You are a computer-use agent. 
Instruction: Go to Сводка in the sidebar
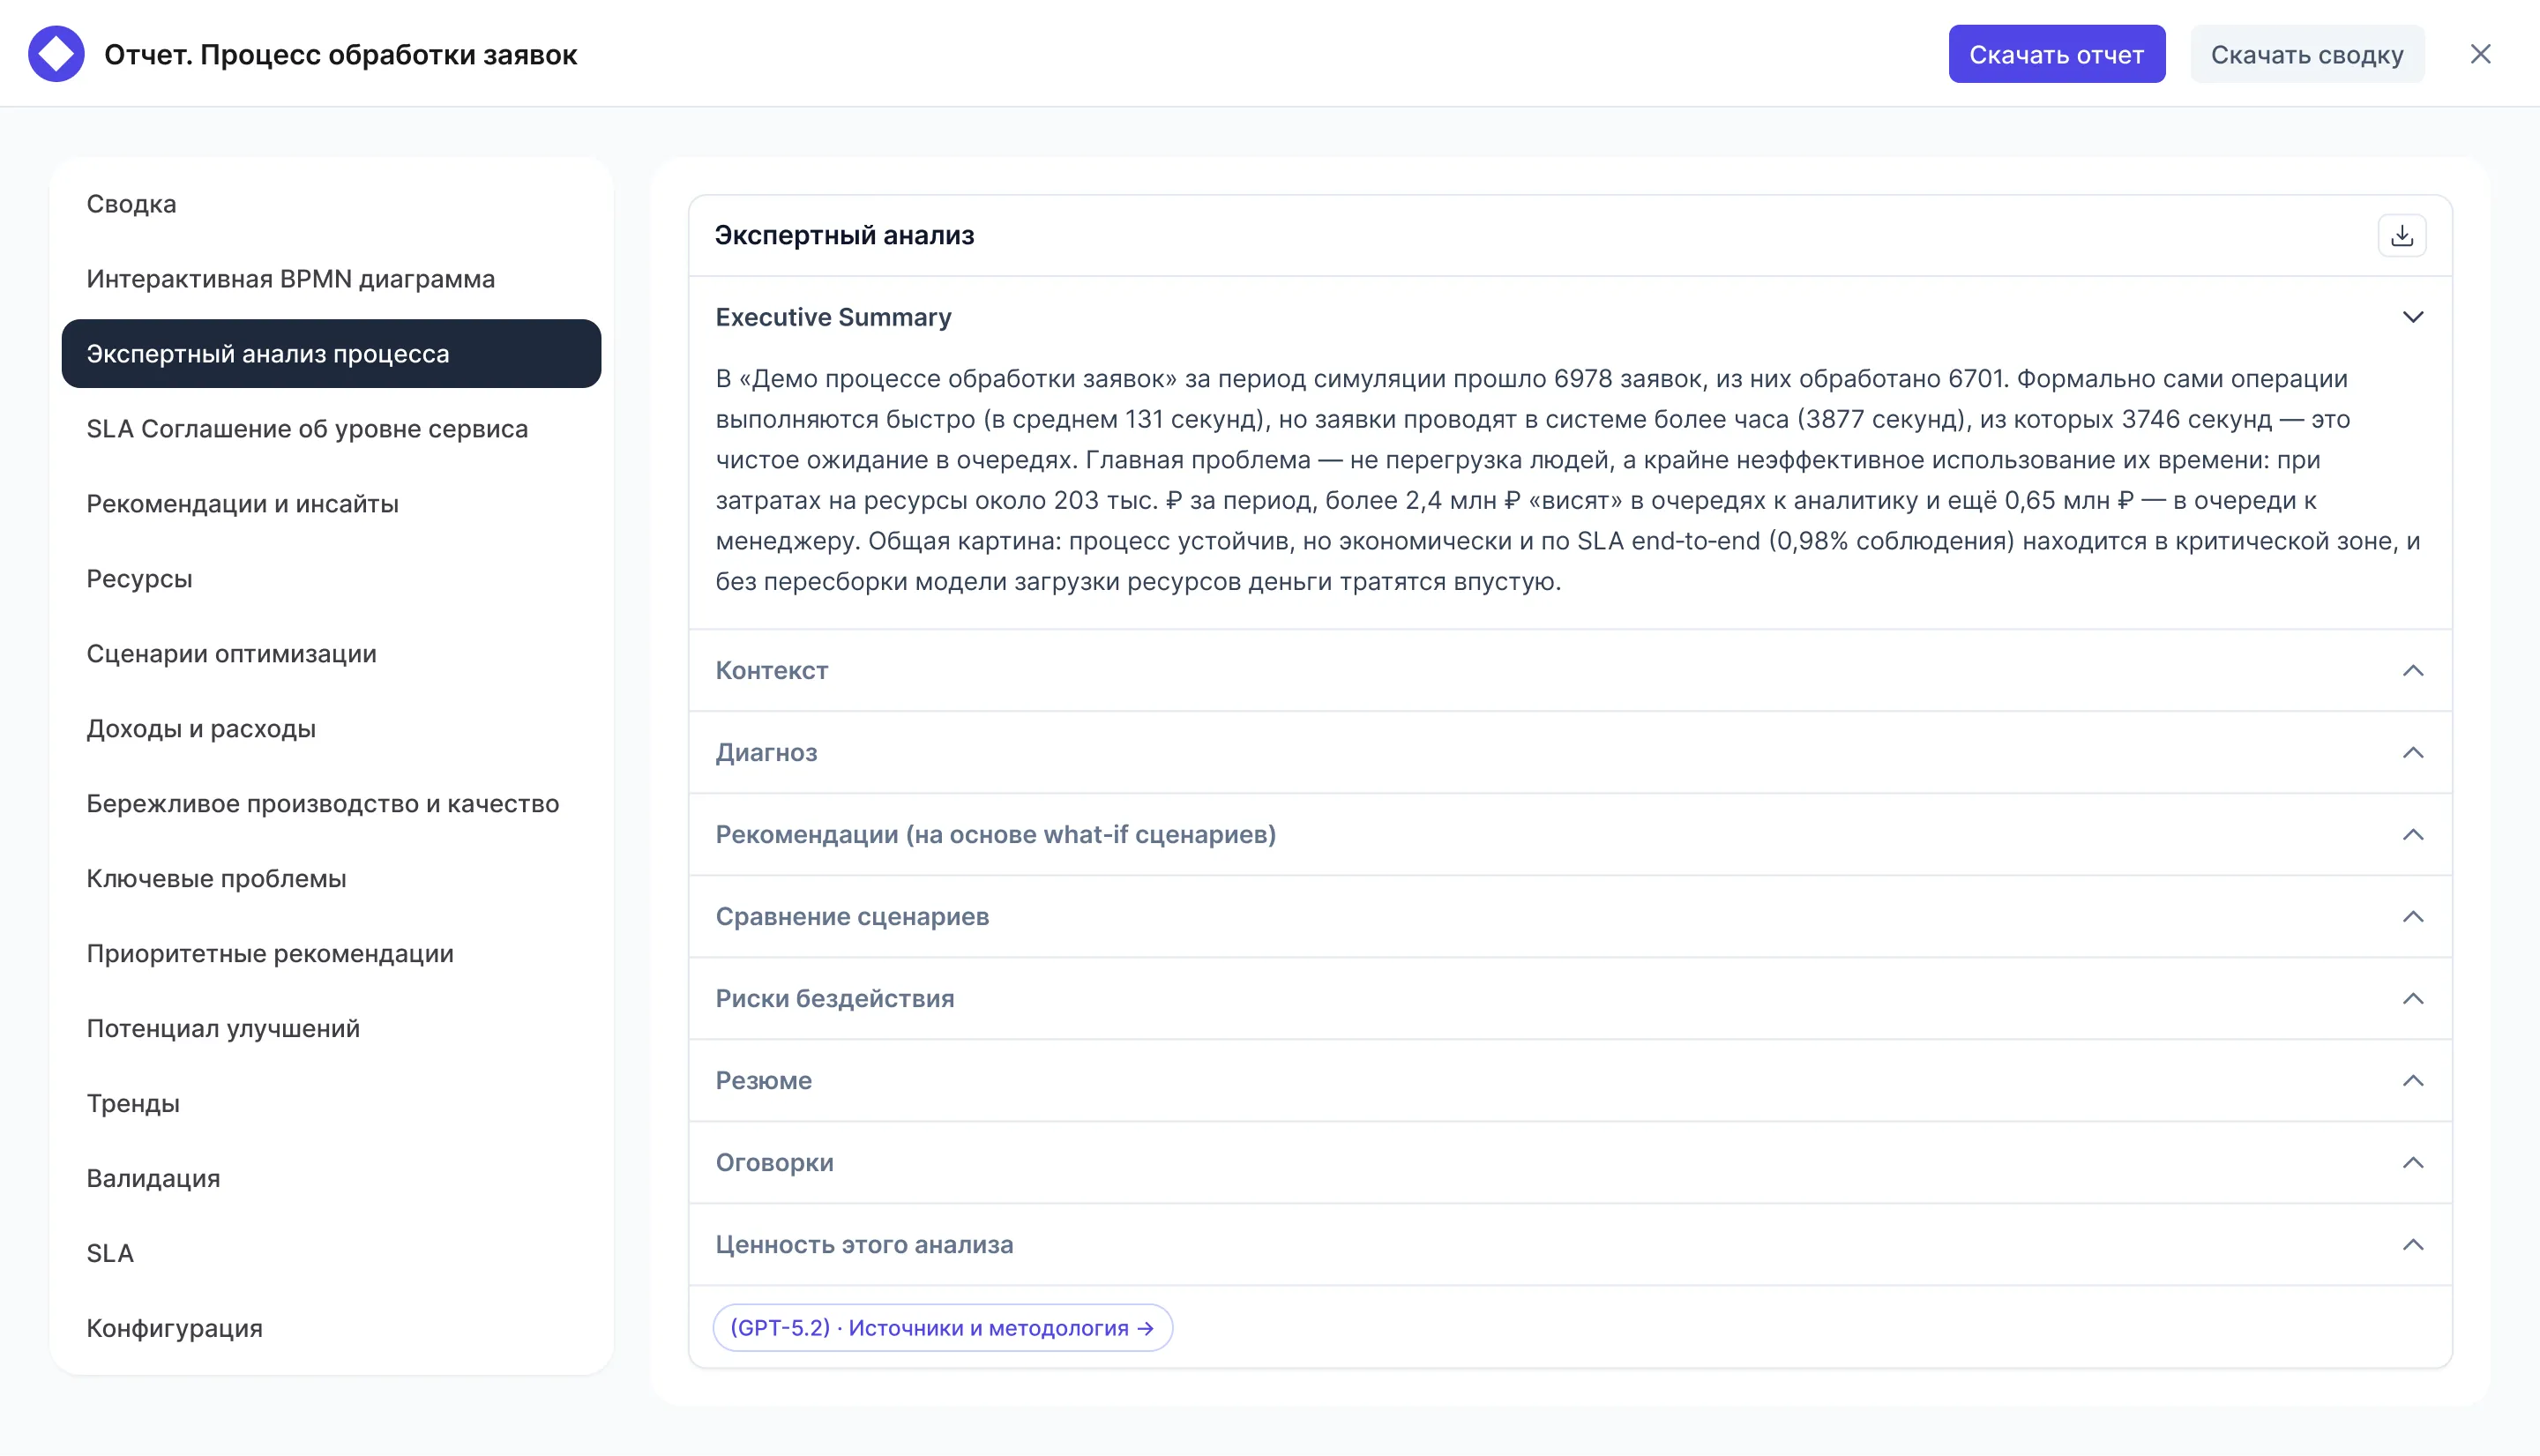[x=131, y=204]
